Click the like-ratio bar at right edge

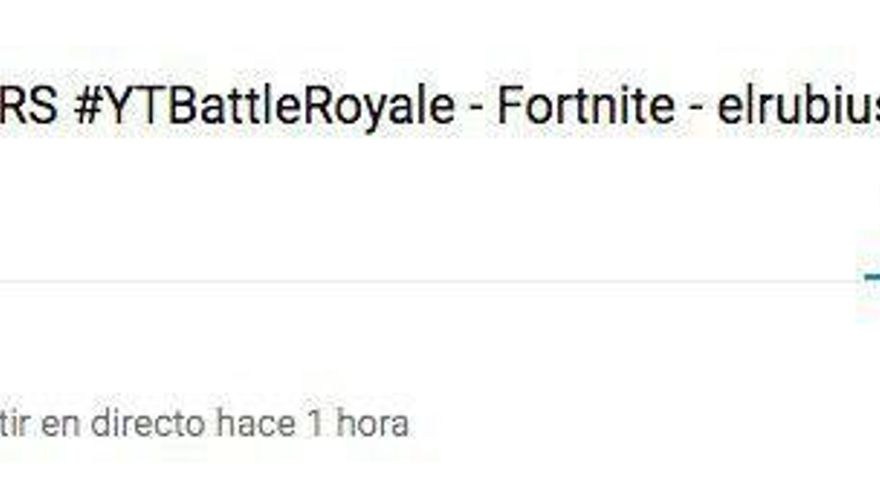(872, 277)
